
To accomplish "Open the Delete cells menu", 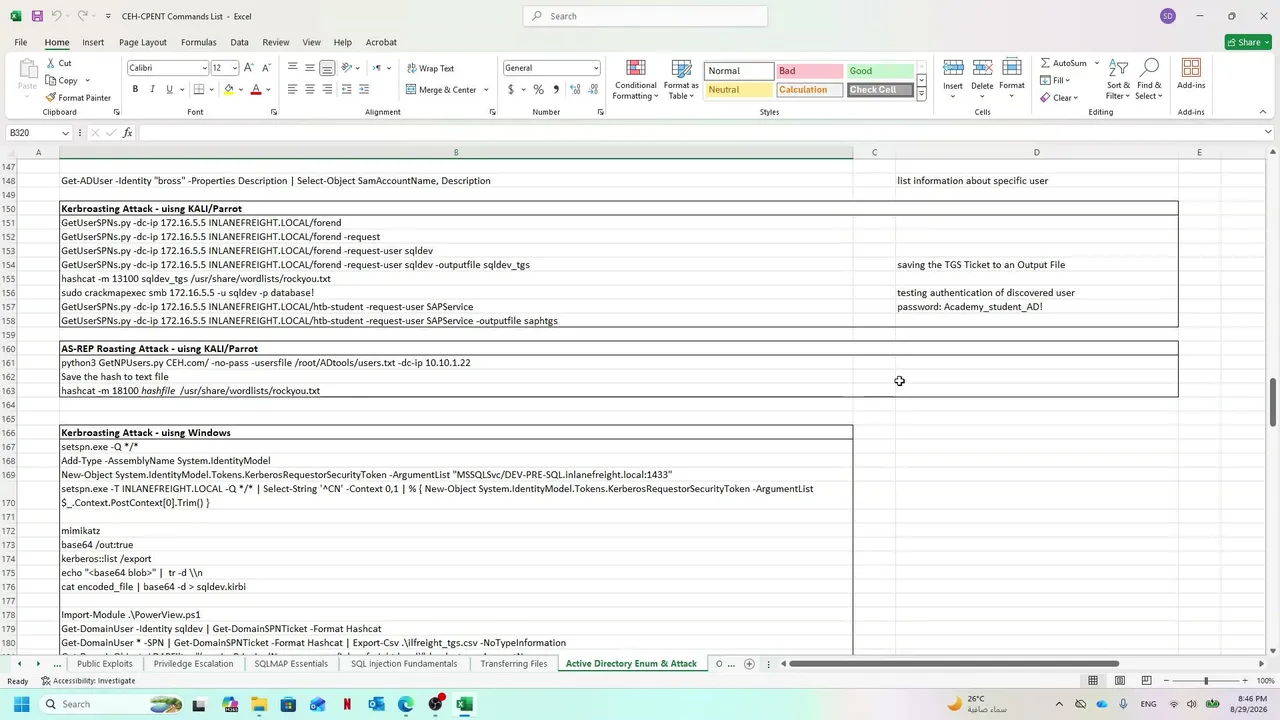I will [982, 78].
